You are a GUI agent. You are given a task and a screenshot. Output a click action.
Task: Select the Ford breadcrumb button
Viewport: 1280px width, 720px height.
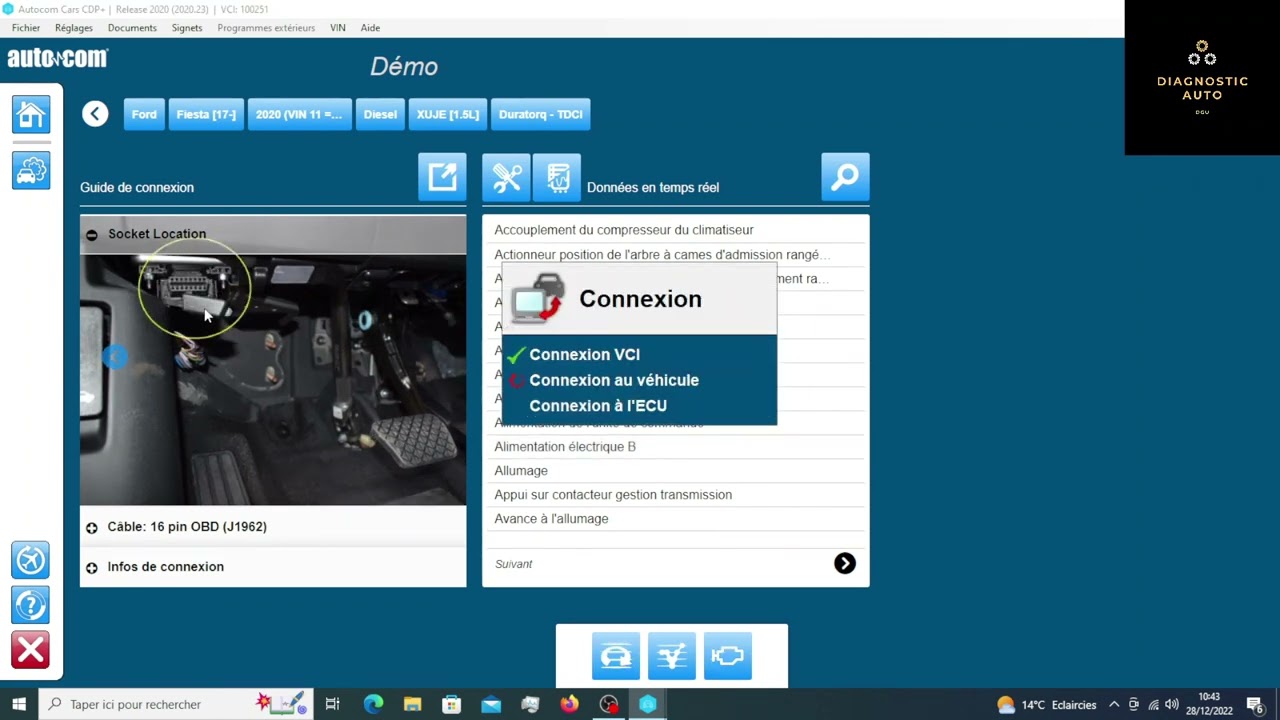click(x=144, y=114)
